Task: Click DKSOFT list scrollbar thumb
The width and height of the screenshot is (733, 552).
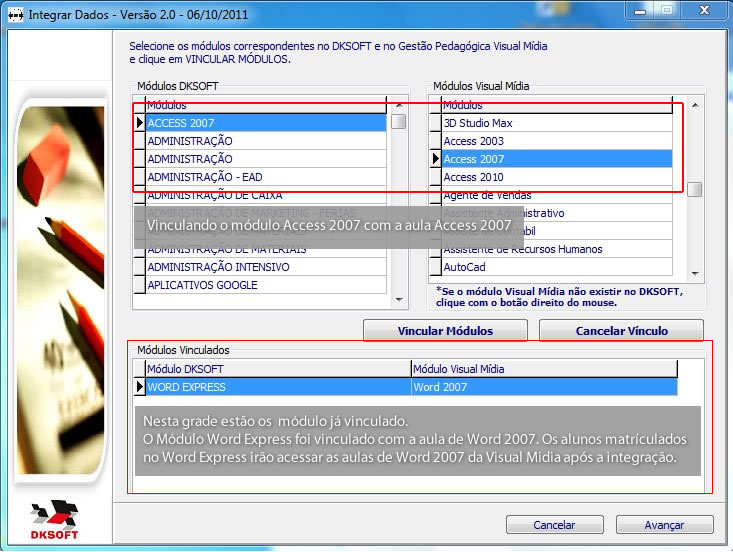Action: pos(399,122)
